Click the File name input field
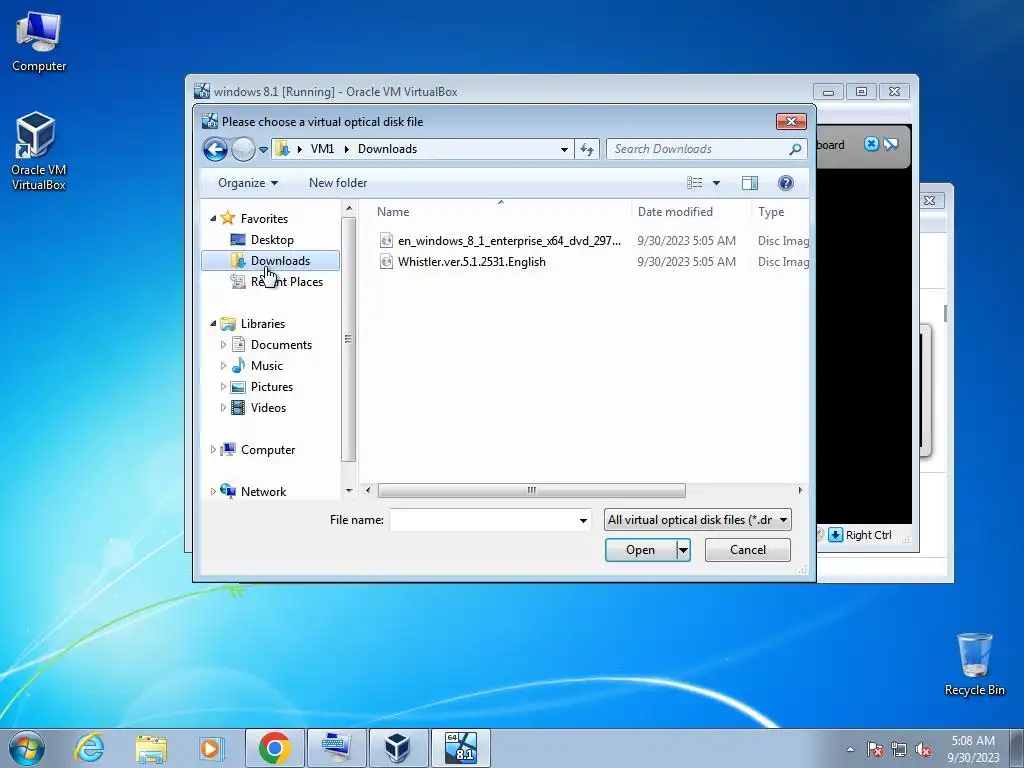Viewport: 1024px width, 768px height. tap(483, 520)
